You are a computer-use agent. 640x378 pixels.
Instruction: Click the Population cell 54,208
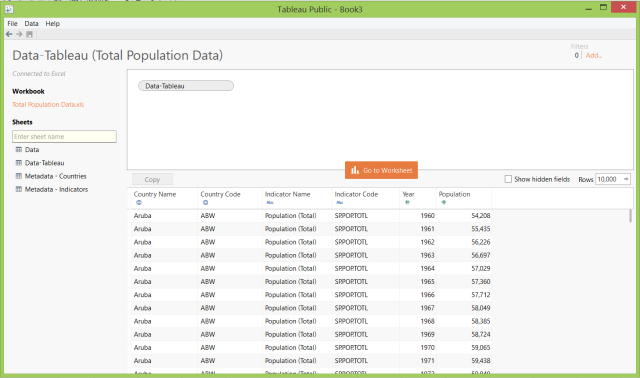481,216
